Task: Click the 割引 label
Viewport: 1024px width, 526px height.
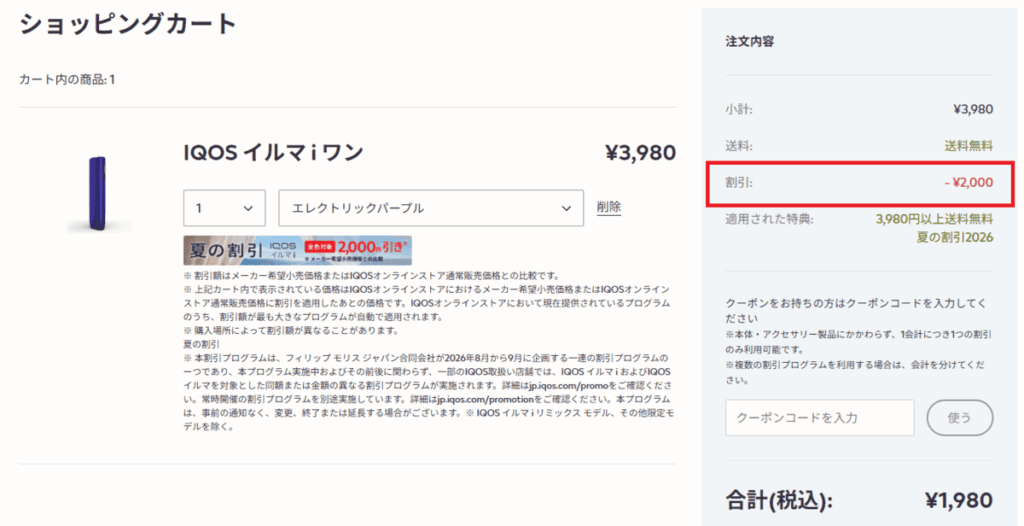Action: click(739, 182)
